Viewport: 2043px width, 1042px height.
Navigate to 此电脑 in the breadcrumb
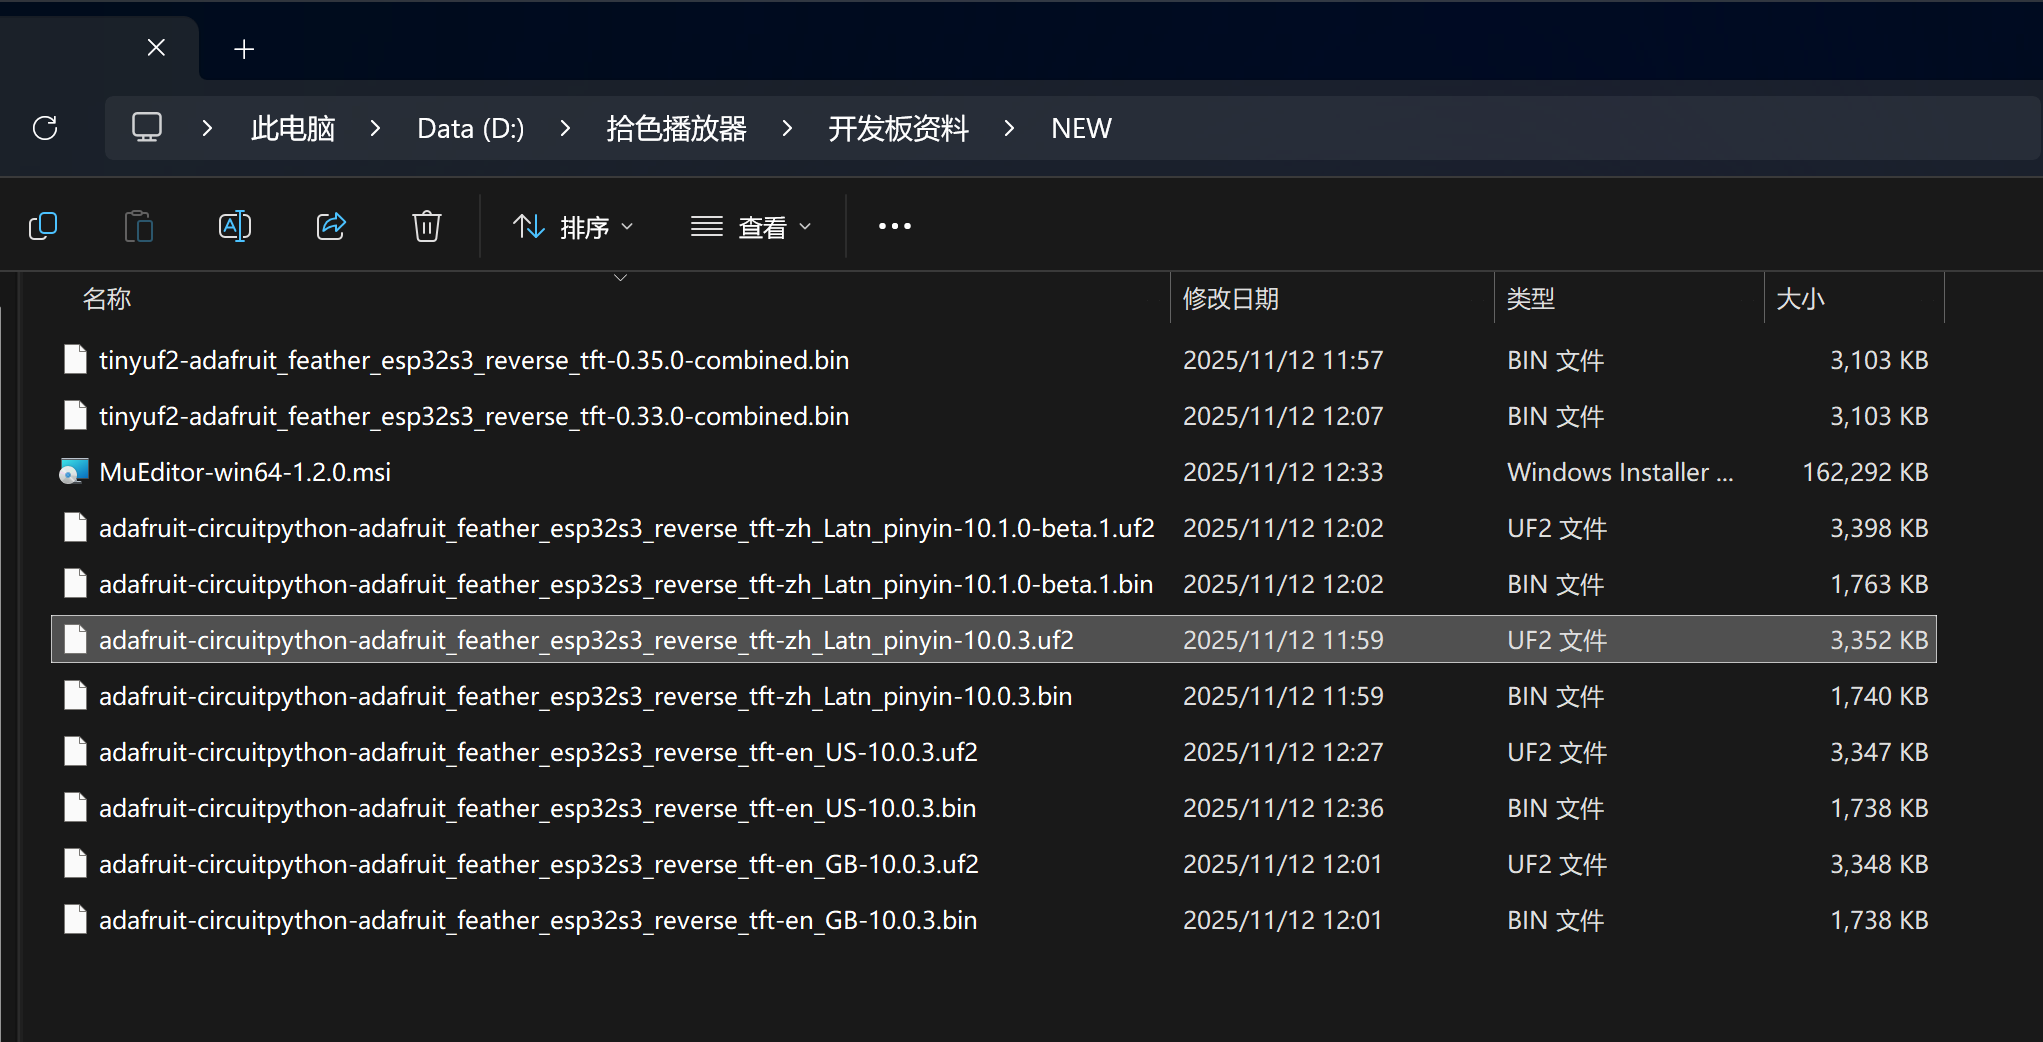point(292,128)
